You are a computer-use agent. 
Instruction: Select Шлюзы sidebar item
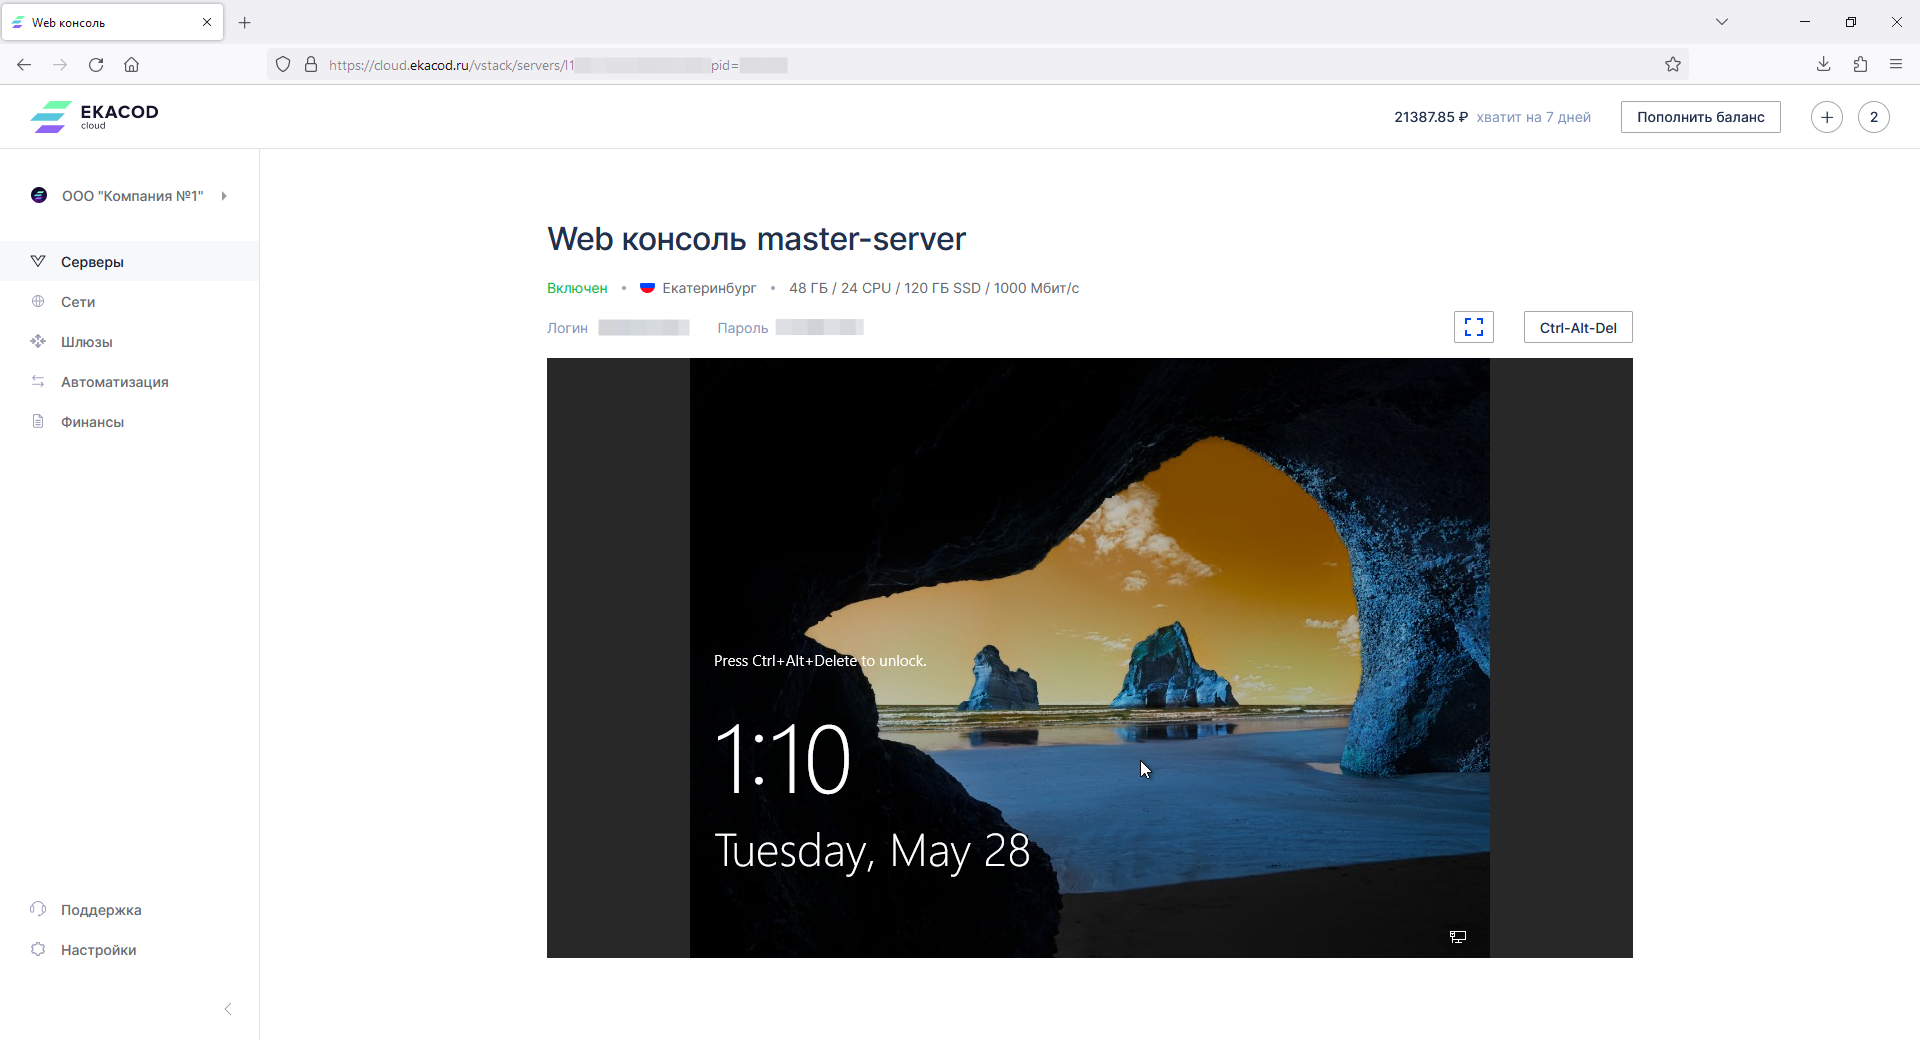(x=86, y=342)
